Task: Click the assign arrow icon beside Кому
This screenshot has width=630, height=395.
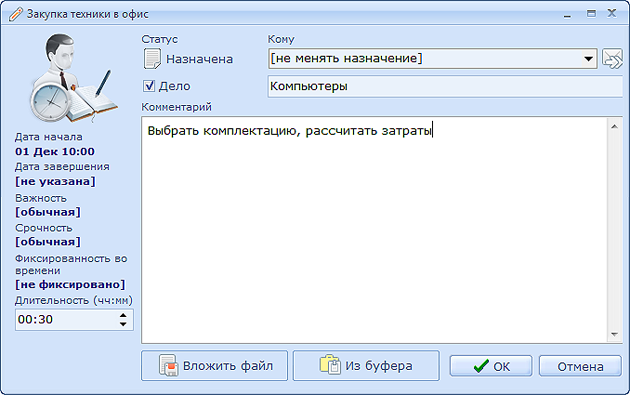Action: (x=612, y=59)
